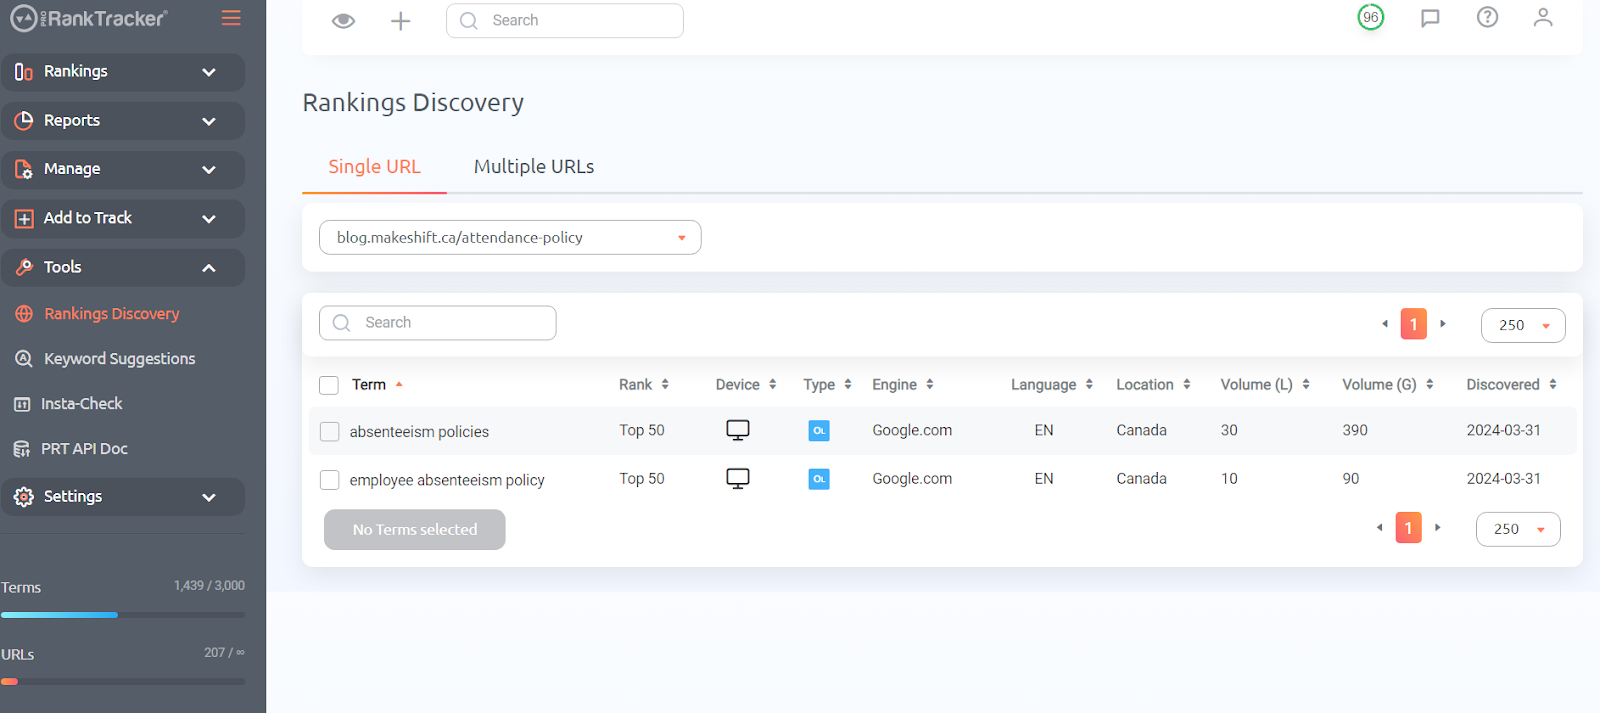Viewport: 1600px width, 713px height.
Task: Go to next page in top pagination
Action: coord(1443,324)
